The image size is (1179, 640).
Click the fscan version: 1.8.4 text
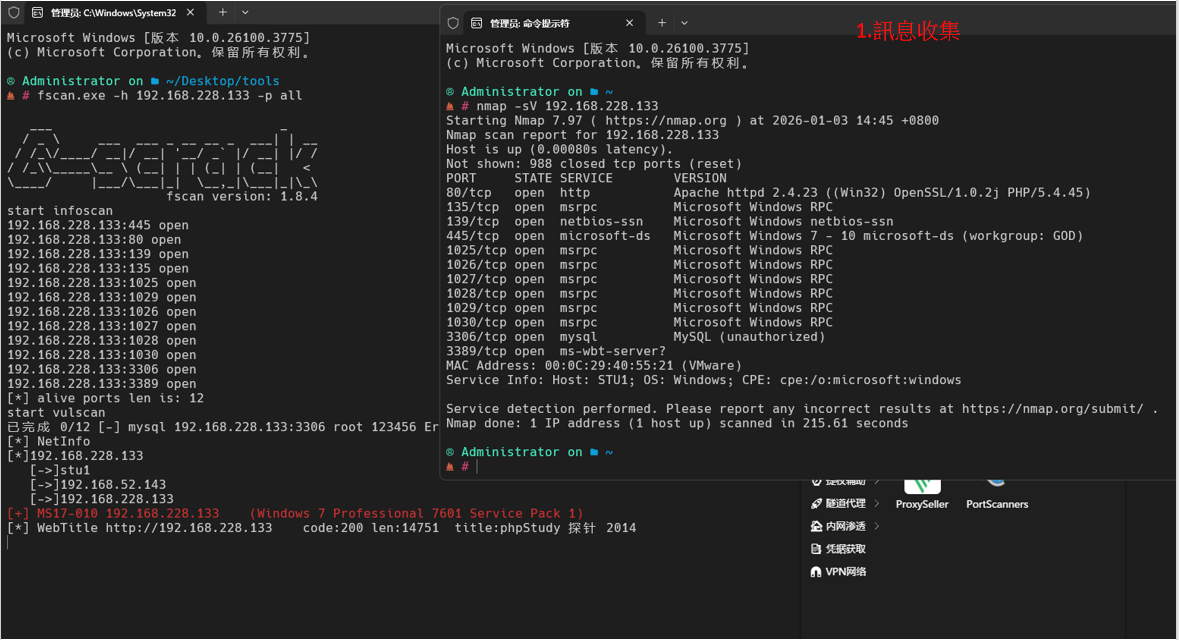click(x=241, y=196)
